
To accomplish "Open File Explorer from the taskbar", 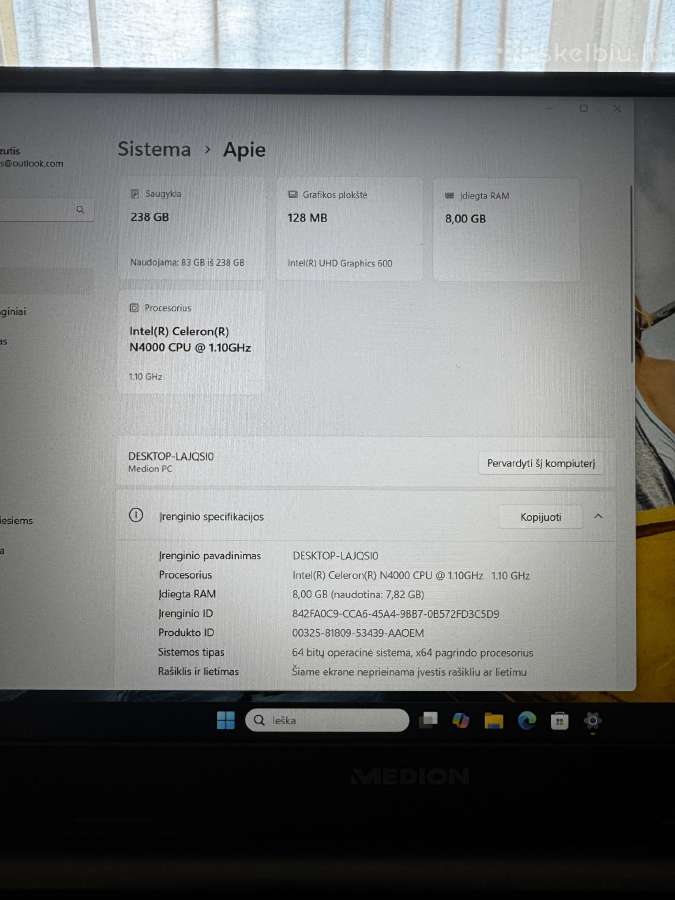I will click(x=494, y=720).
